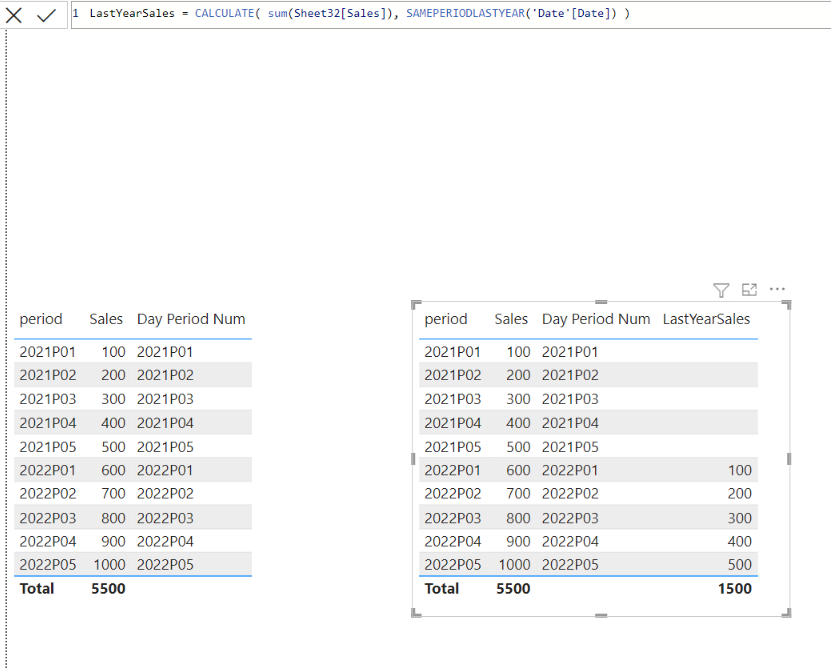Click the Total label in right table

[441, 588]
